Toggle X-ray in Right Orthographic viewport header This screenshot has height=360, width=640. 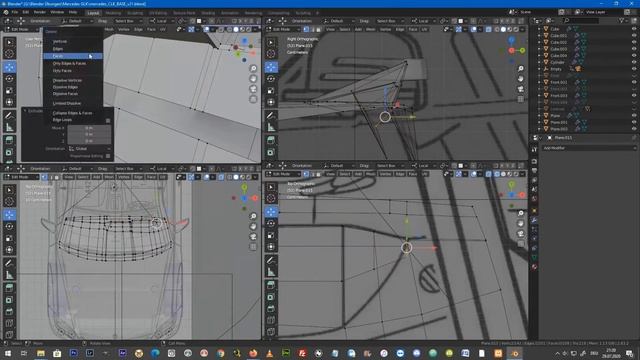(489, 29)
